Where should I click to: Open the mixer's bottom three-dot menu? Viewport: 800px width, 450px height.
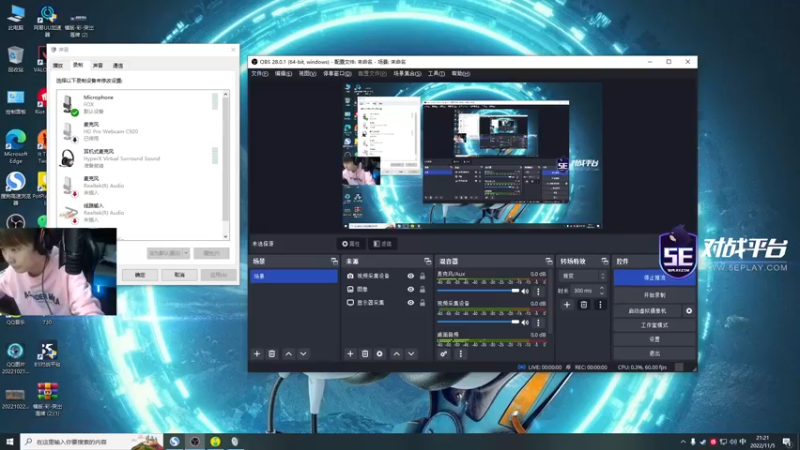(x=461, y=354)
